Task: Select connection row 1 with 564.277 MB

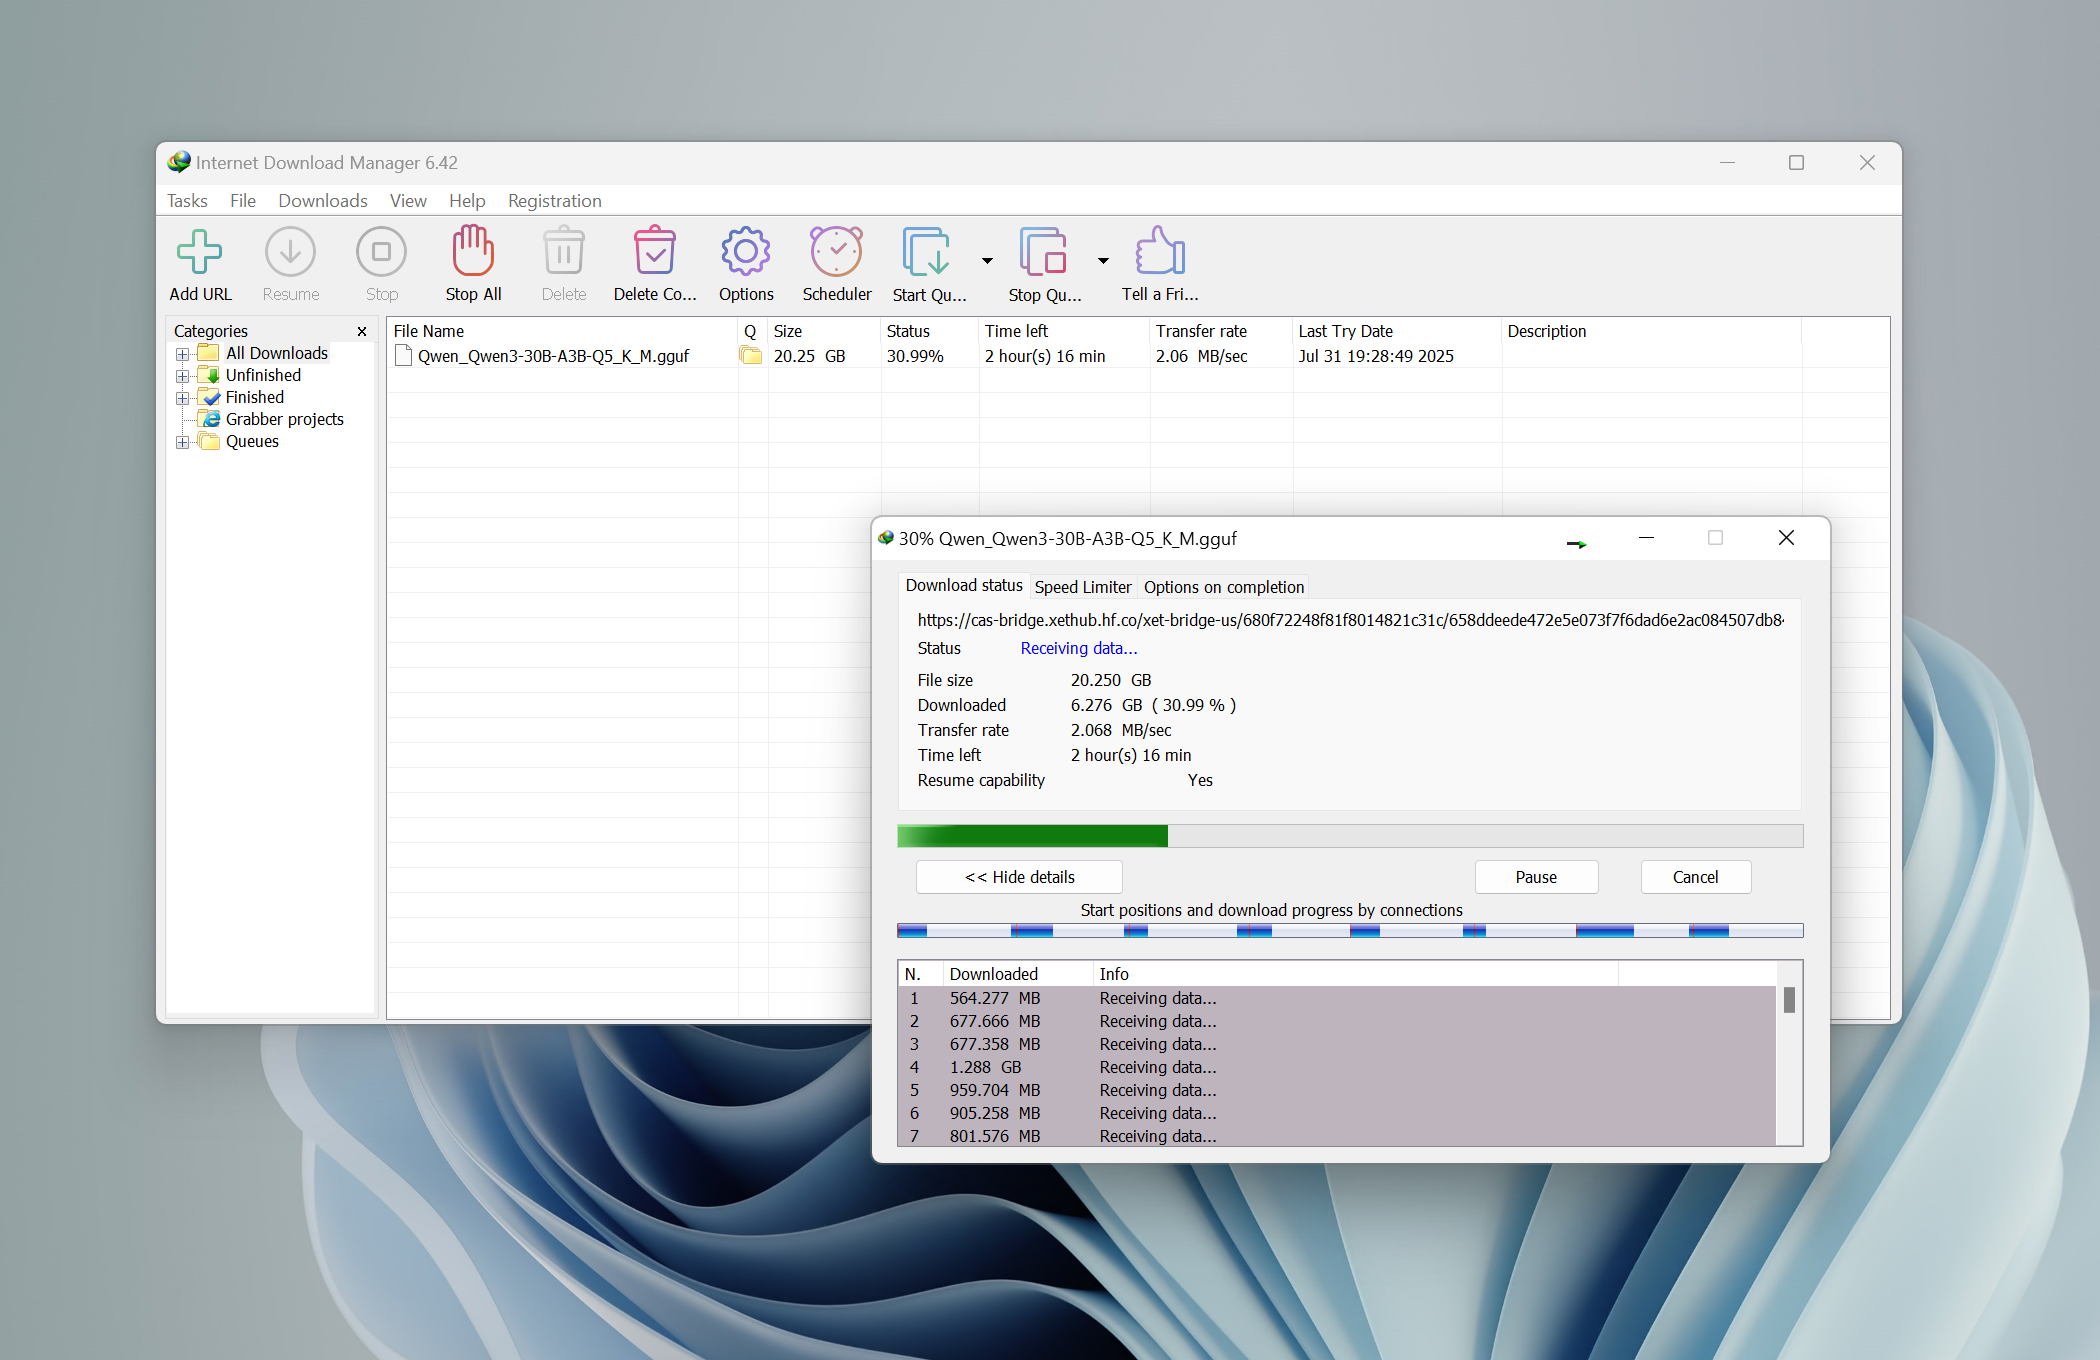Action: [x=1337, y=998]
